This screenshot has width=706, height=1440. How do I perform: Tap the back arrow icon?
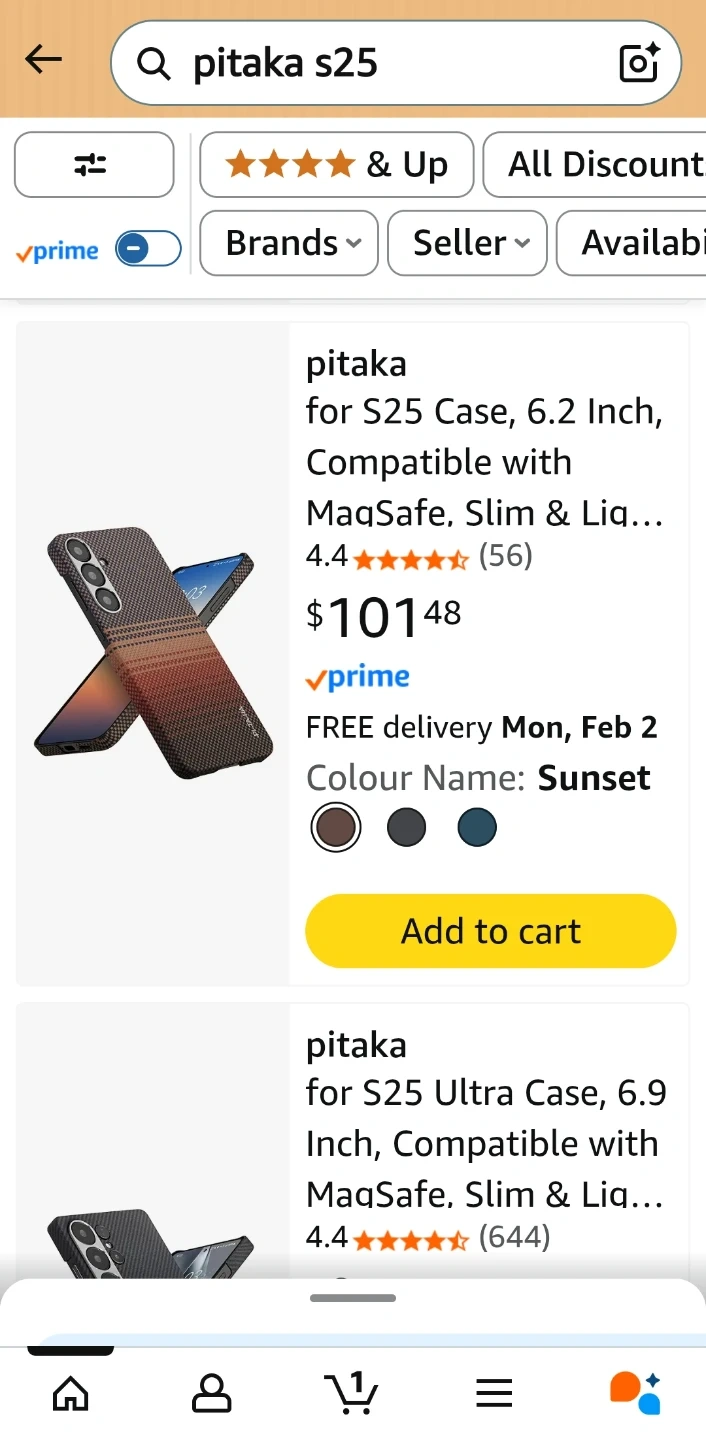(44, 60)
